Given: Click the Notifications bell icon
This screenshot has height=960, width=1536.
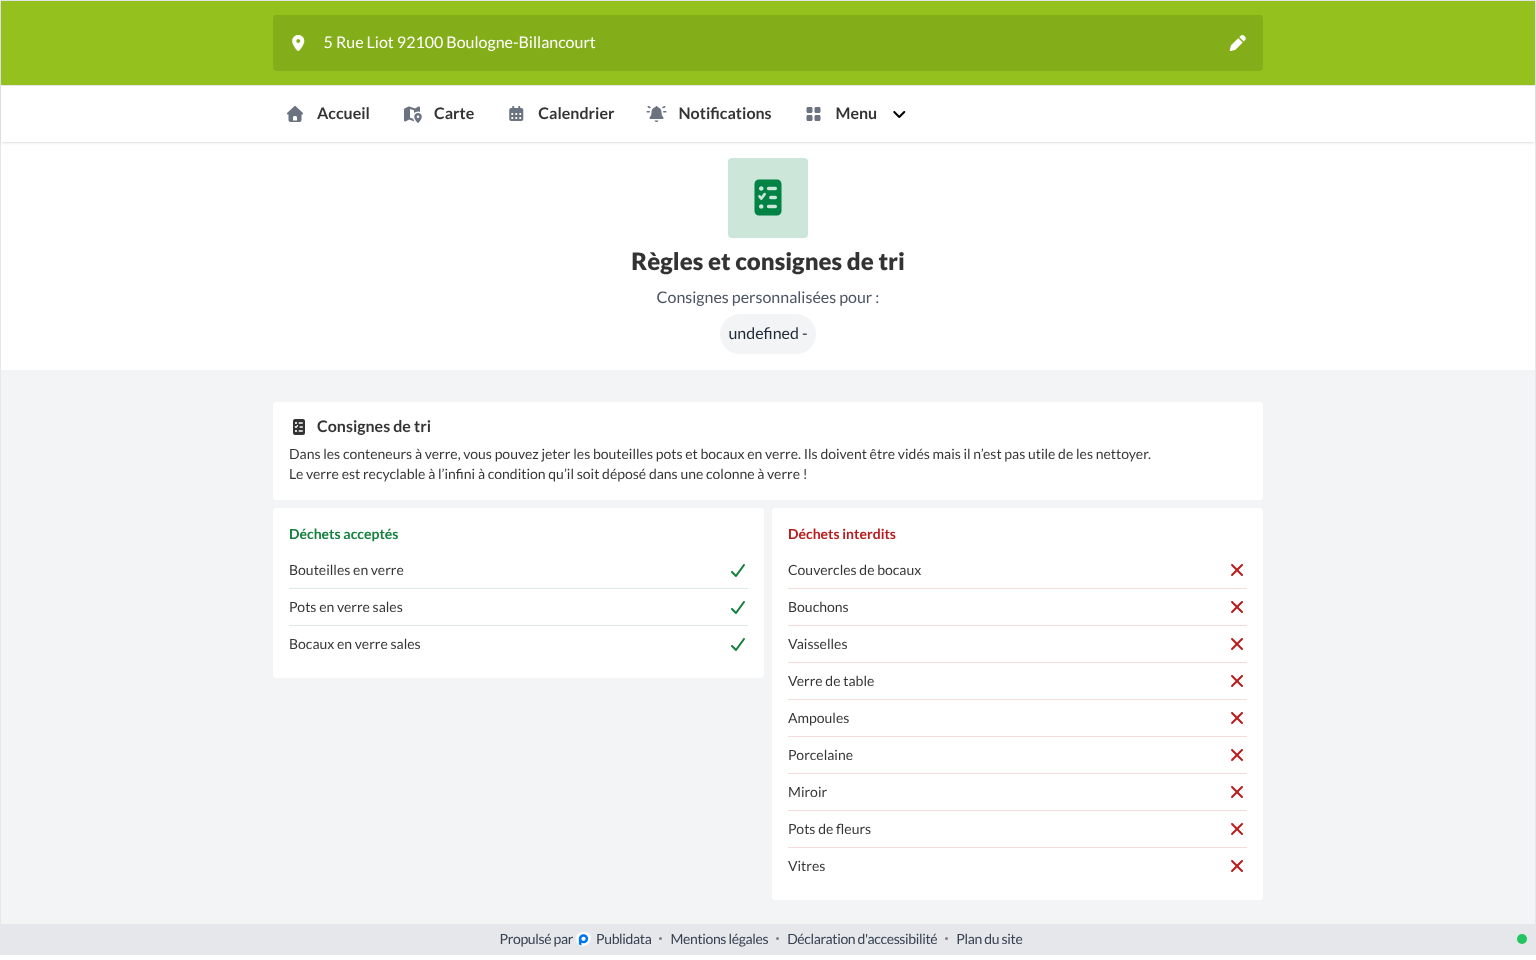Looking at the screenshot, I should point(656,114).
